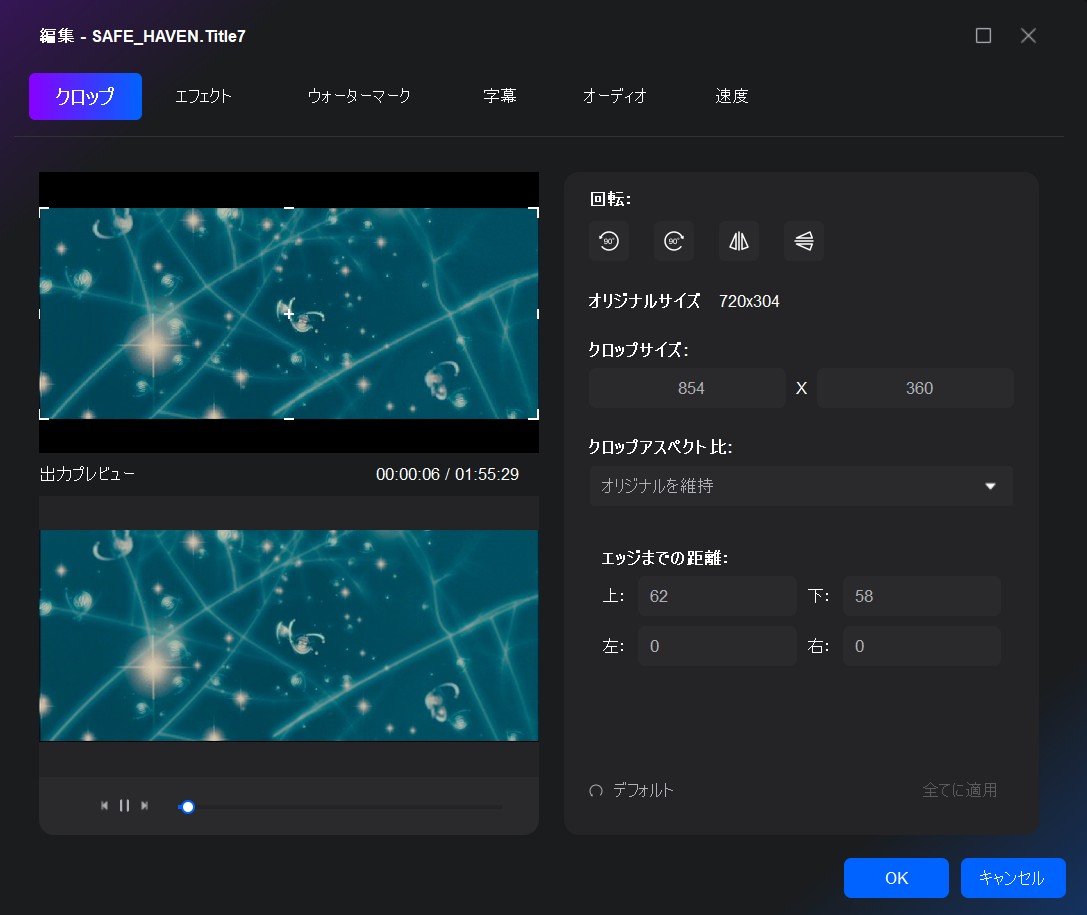Focus the 下 edge distance field
Screen dimensions: 1087x915
(921, 596)
